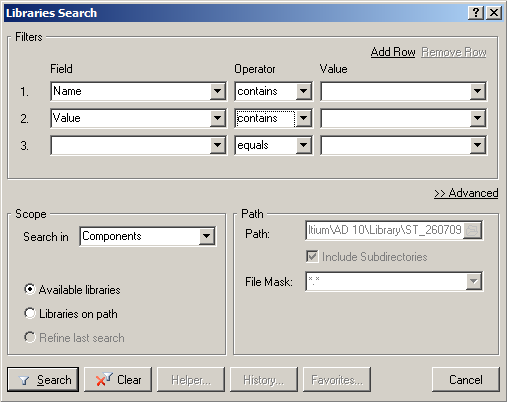This screenshot has height=402, width=507.
Task: Expand the File Mask dropdown arrow
Action: 473,281
